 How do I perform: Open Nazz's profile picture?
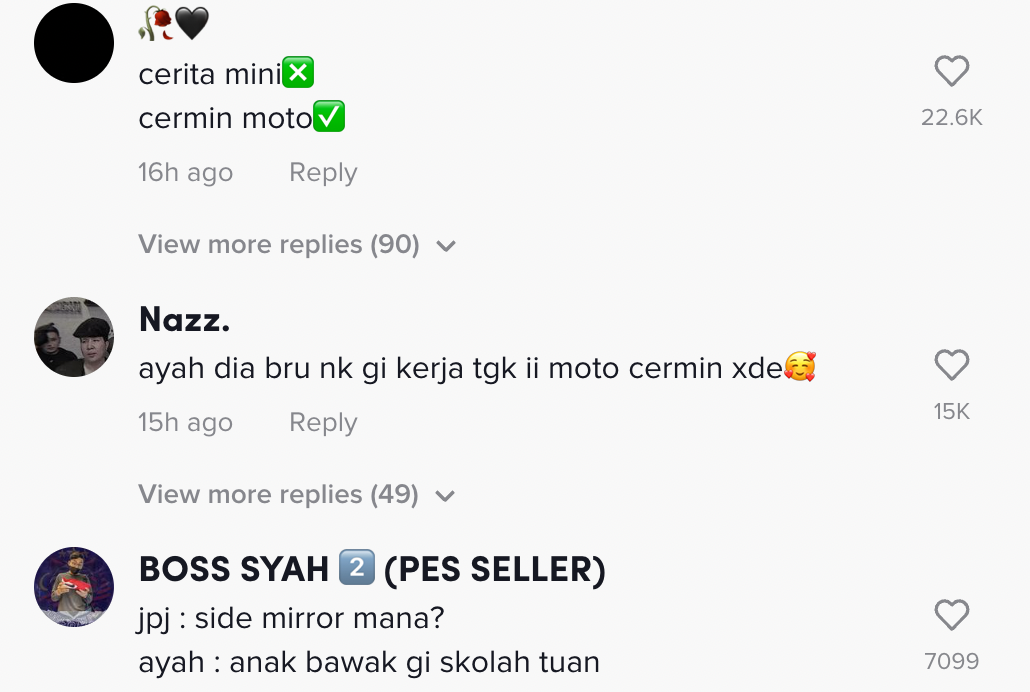(74, 337)
